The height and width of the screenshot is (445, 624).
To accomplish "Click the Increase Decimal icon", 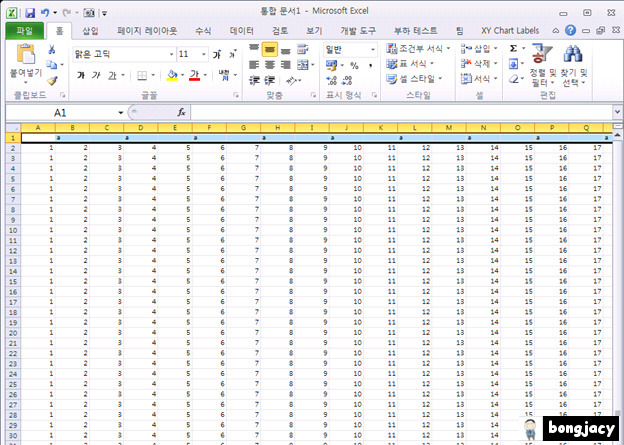I will tap(332, 80).
